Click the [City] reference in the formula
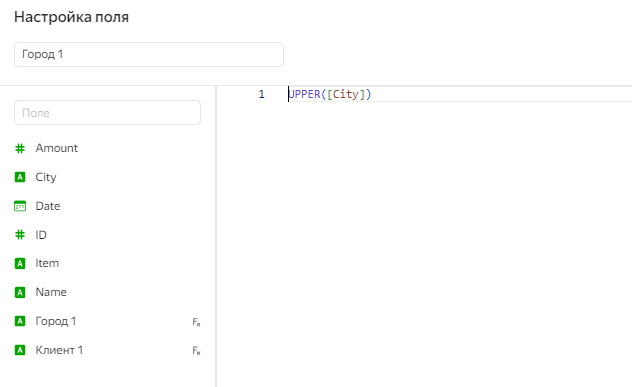This screenshot has height=387, width=632. pos(346,94)
